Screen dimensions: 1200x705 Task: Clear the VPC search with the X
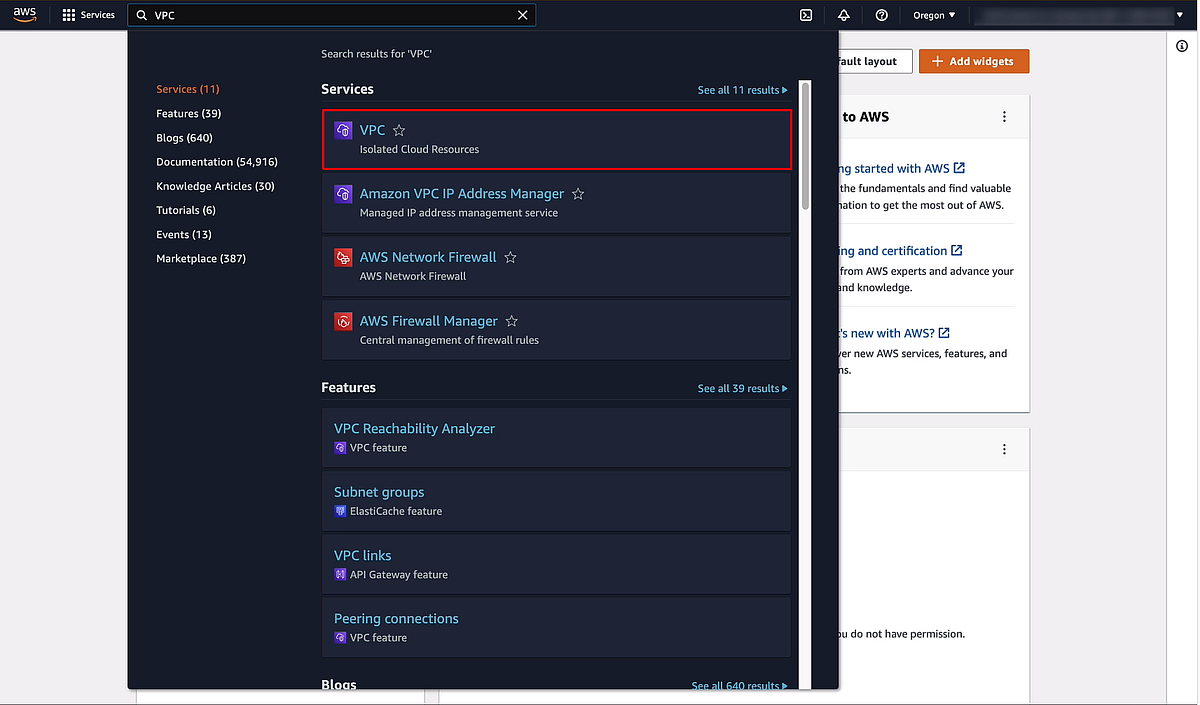coord(522,15)
